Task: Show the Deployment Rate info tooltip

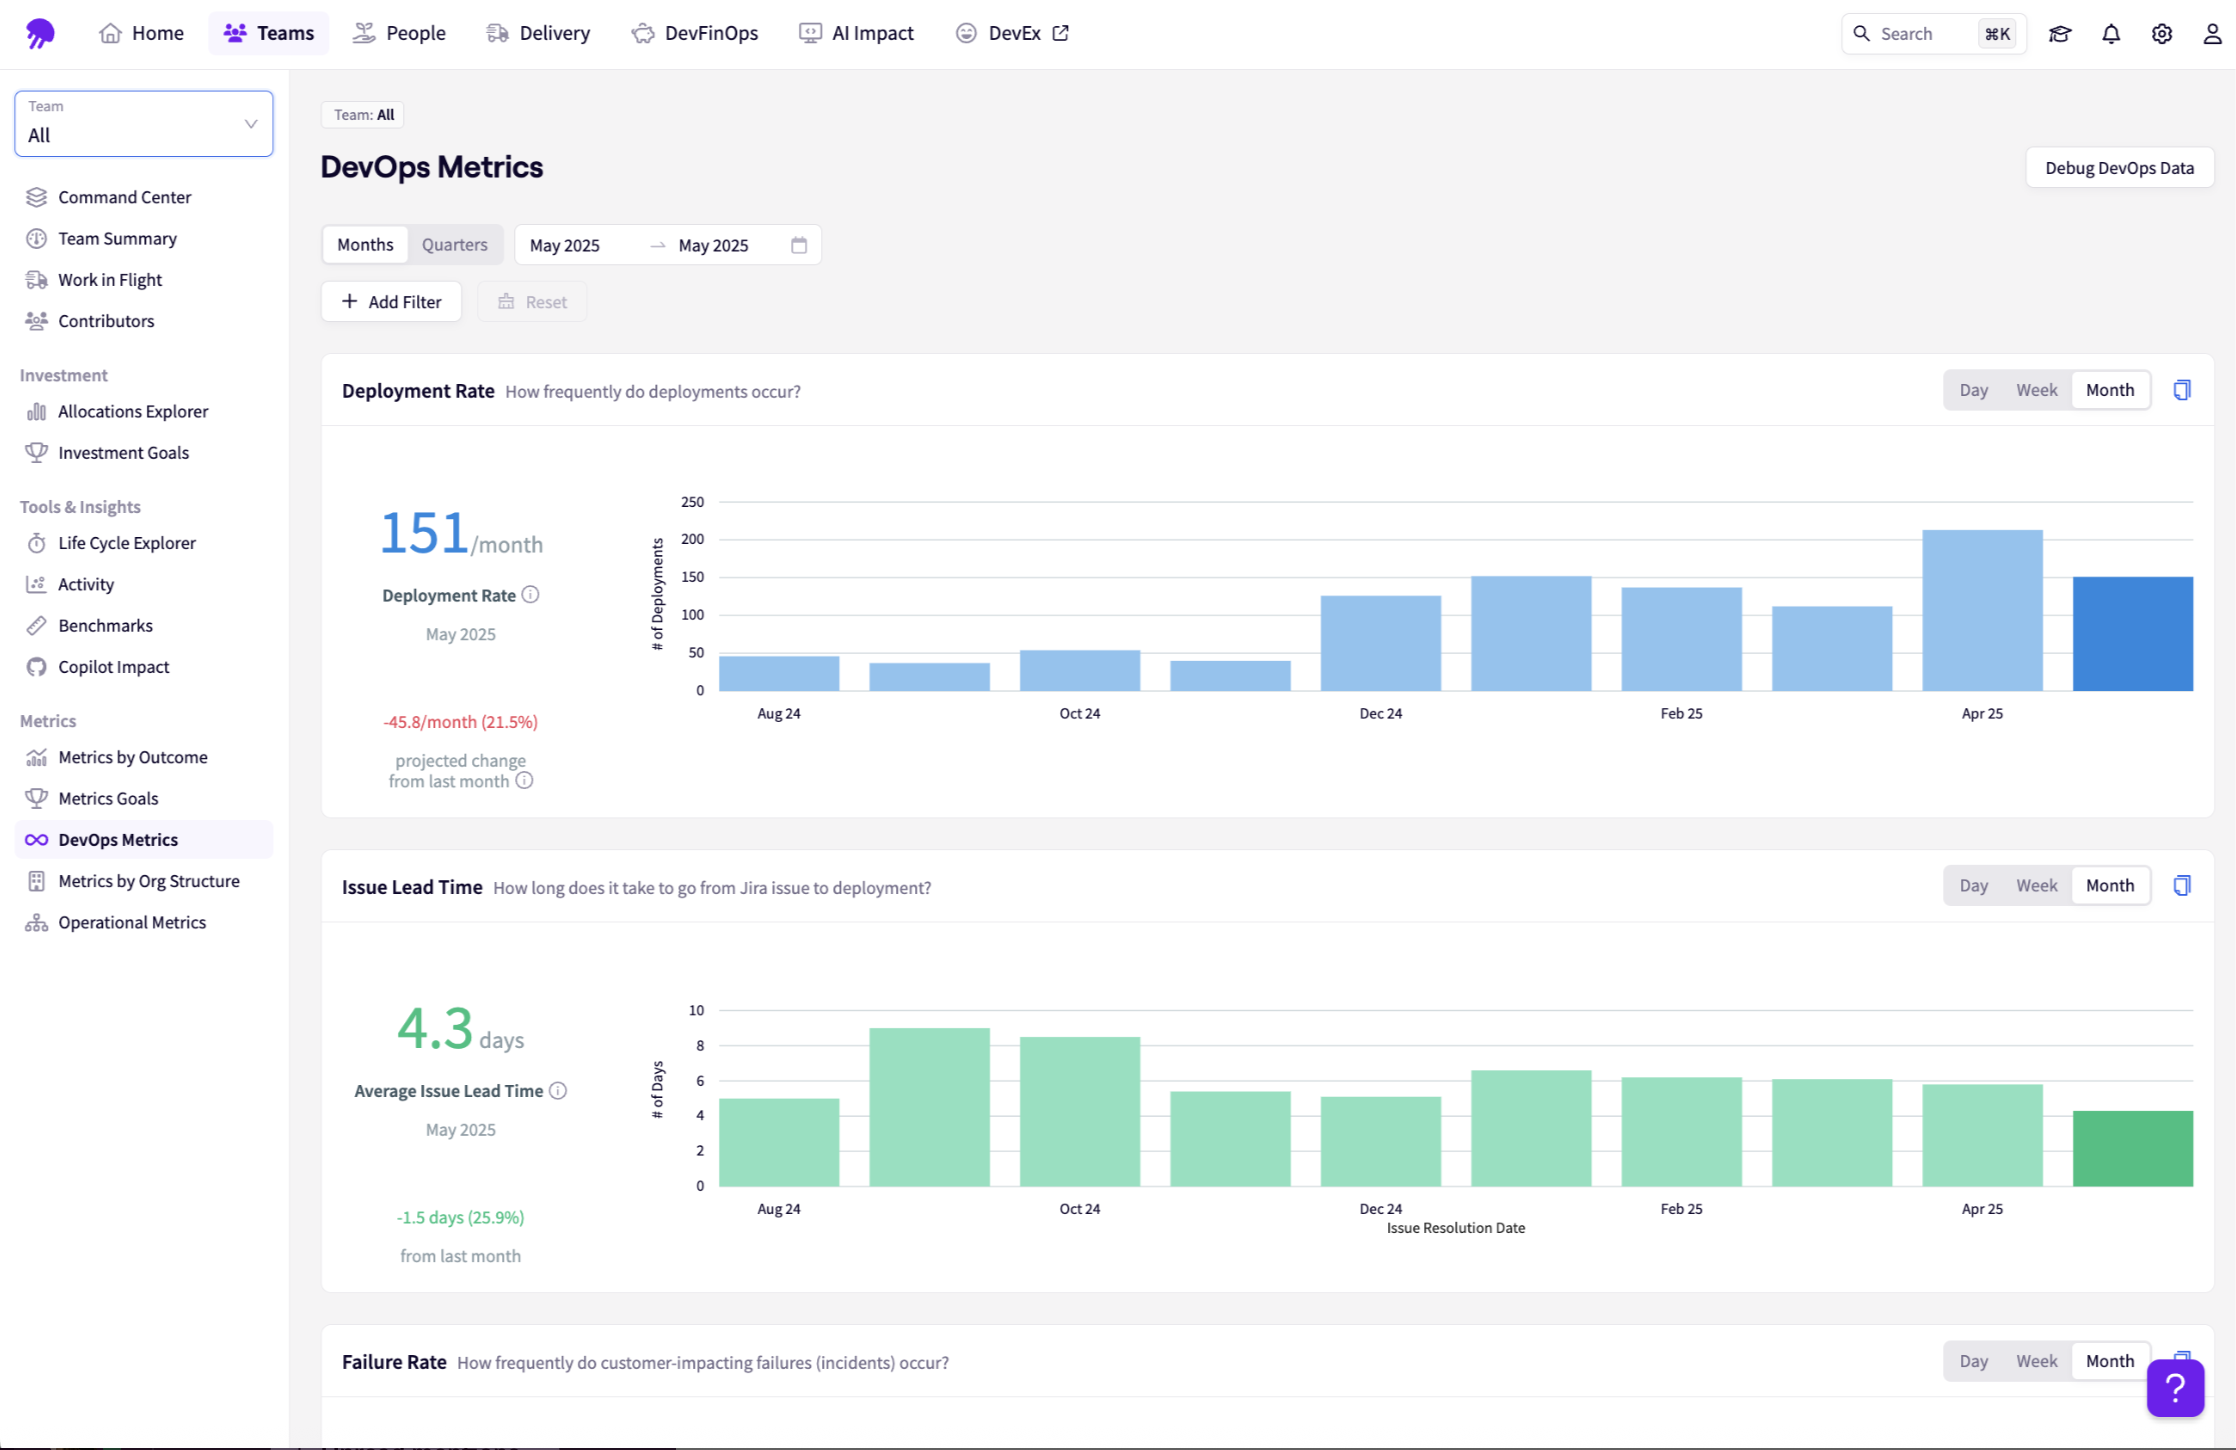Action: (531, 594)
